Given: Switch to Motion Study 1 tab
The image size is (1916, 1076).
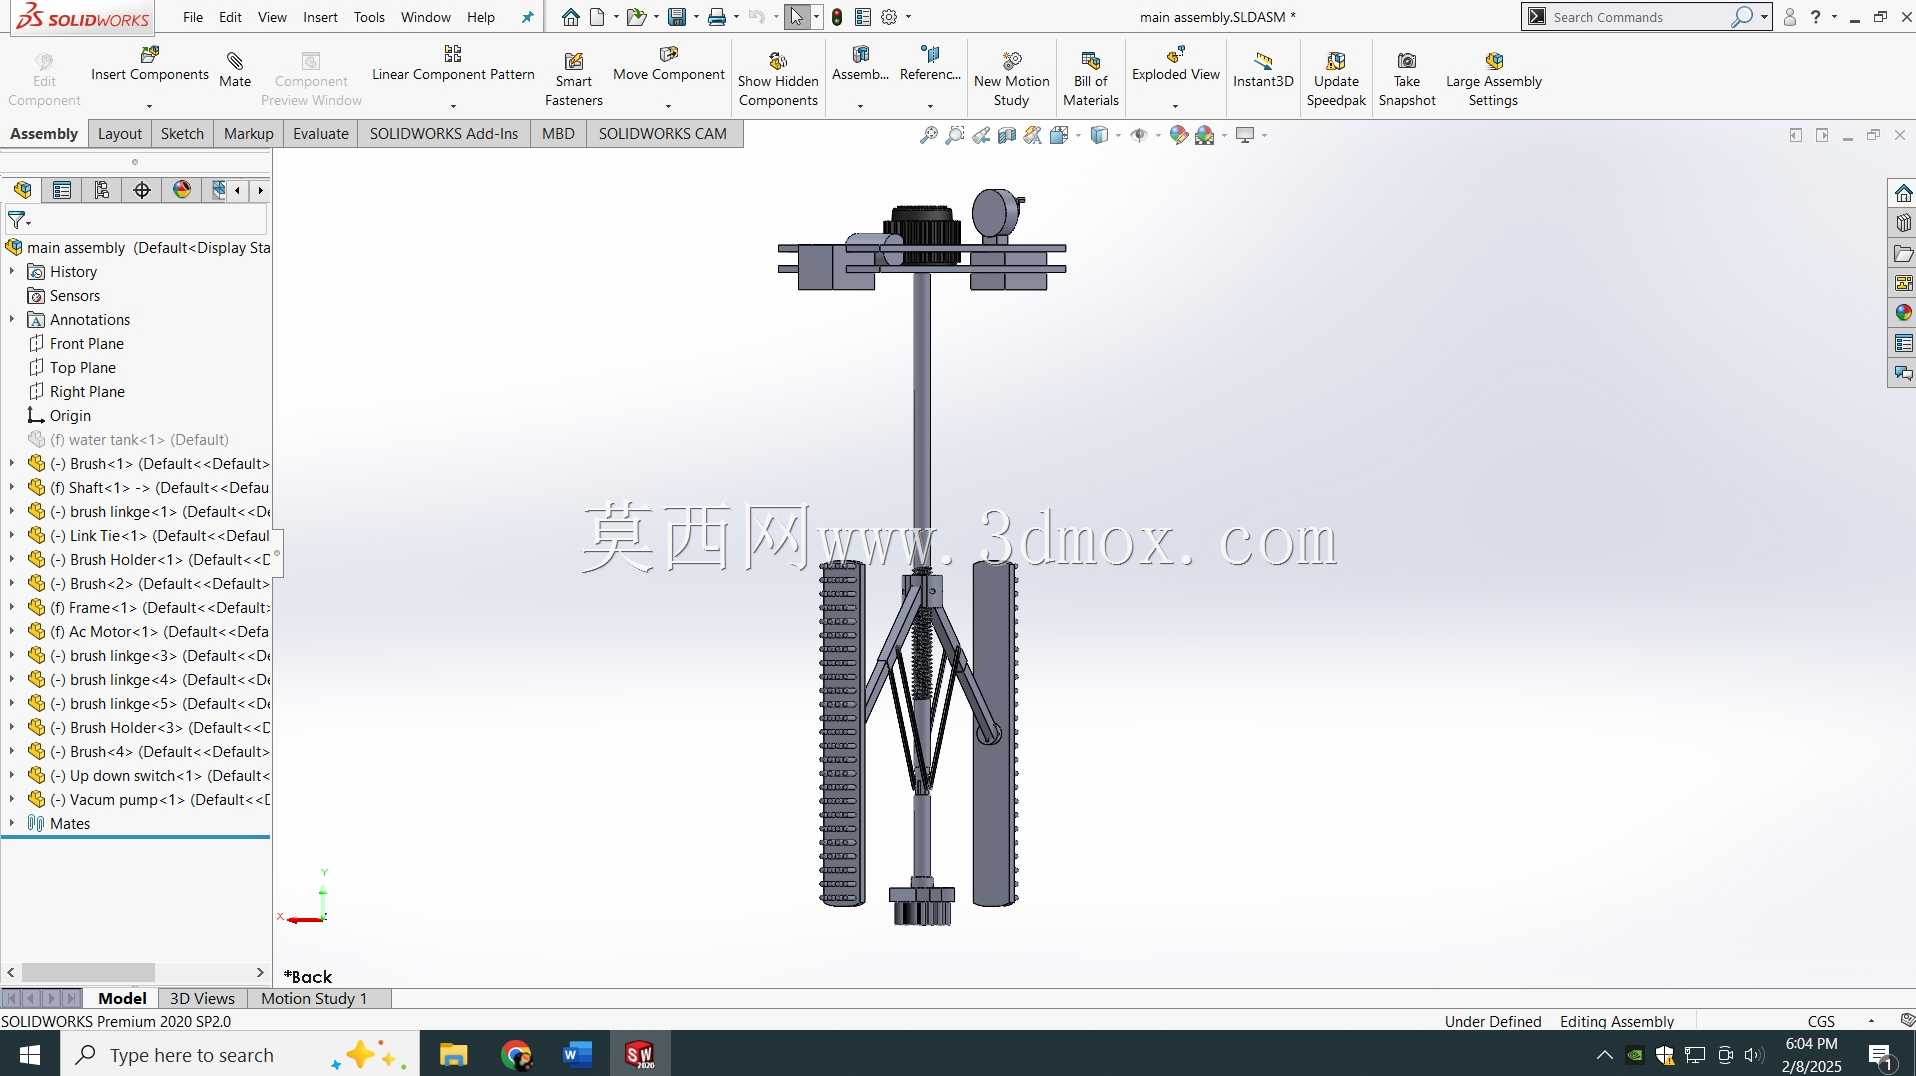Looking at the screenshot, I should [314, 998].
